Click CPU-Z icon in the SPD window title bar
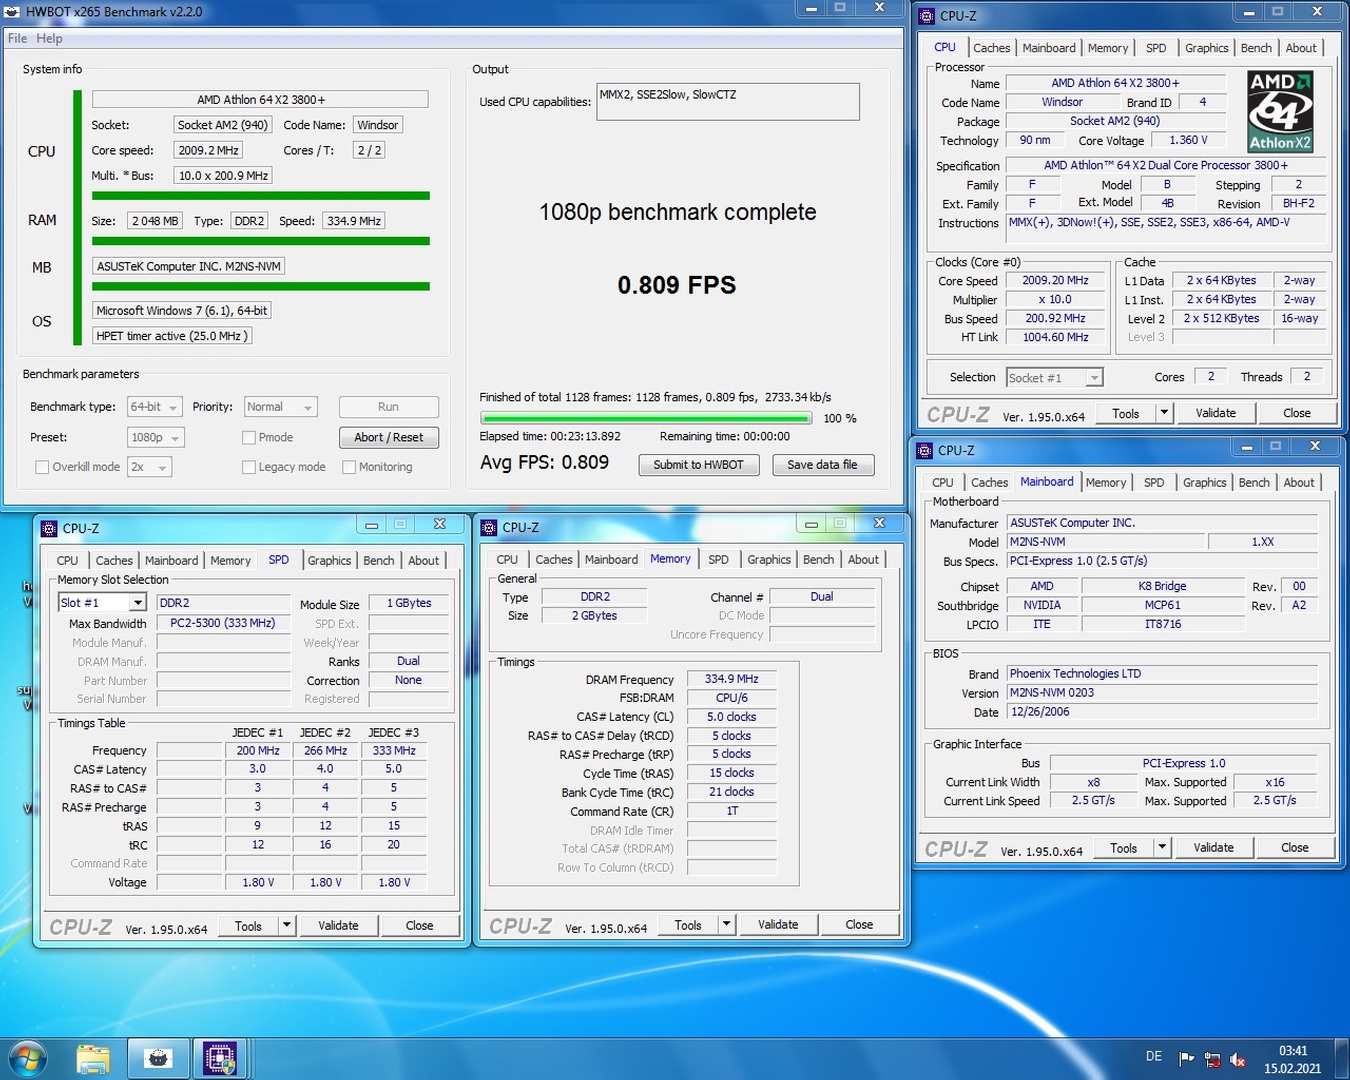 pos(48,528)
